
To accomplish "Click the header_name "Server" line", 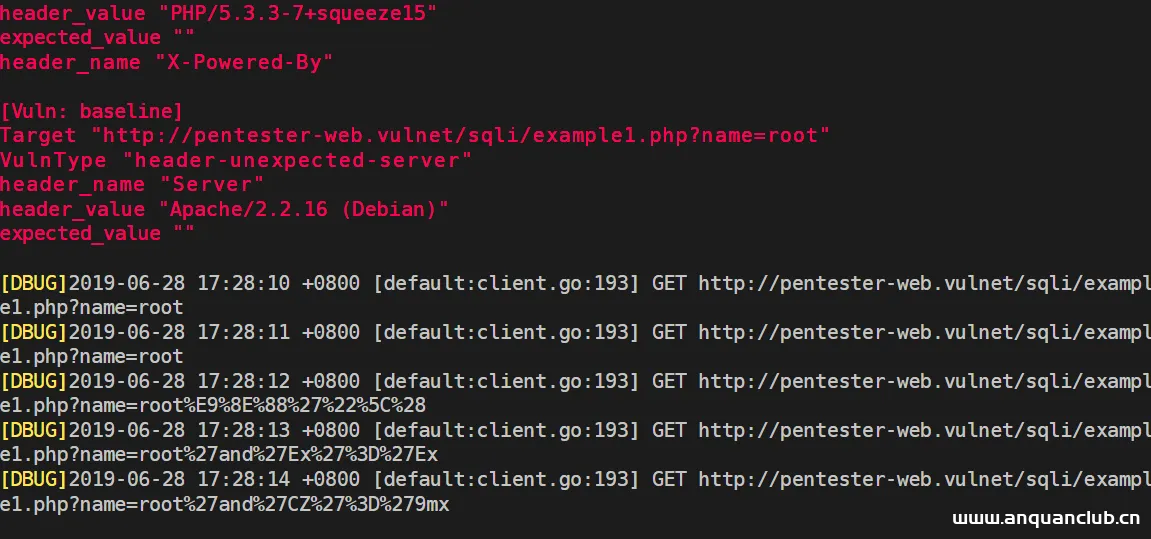I will [132, 184].
